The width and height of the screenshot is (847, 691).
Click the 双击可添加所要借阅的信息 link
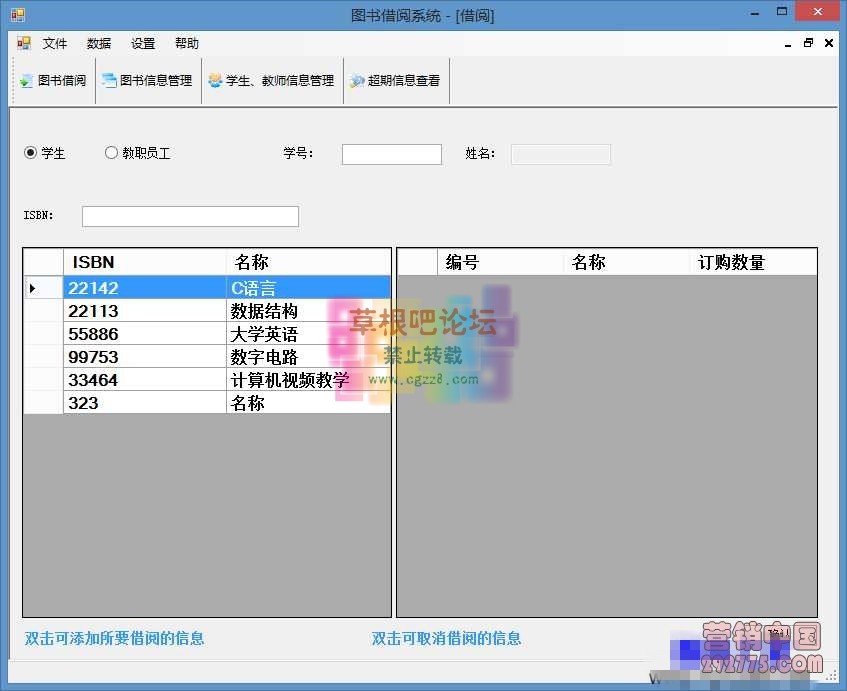(114, 638)
